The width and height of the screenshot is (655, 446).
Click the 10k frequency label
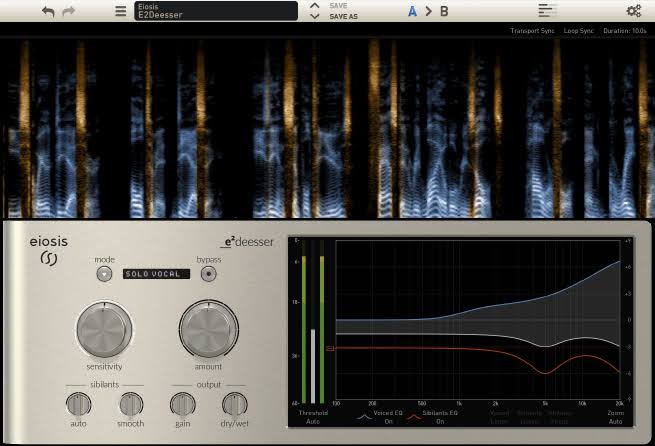pyautogui.click(x=582, y=403)
